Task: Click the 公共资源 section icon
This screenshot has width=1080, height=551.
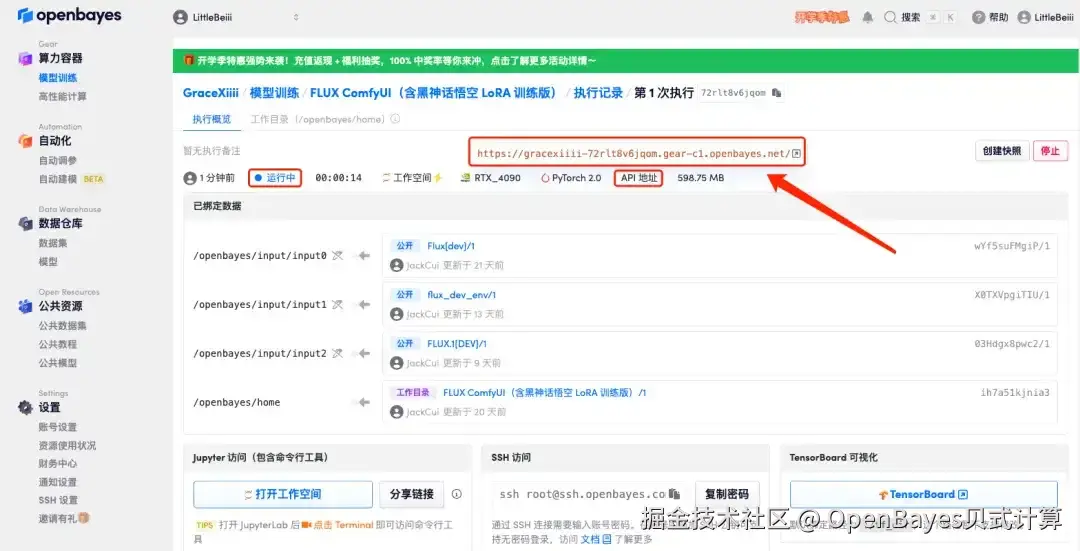Action: 25,306
